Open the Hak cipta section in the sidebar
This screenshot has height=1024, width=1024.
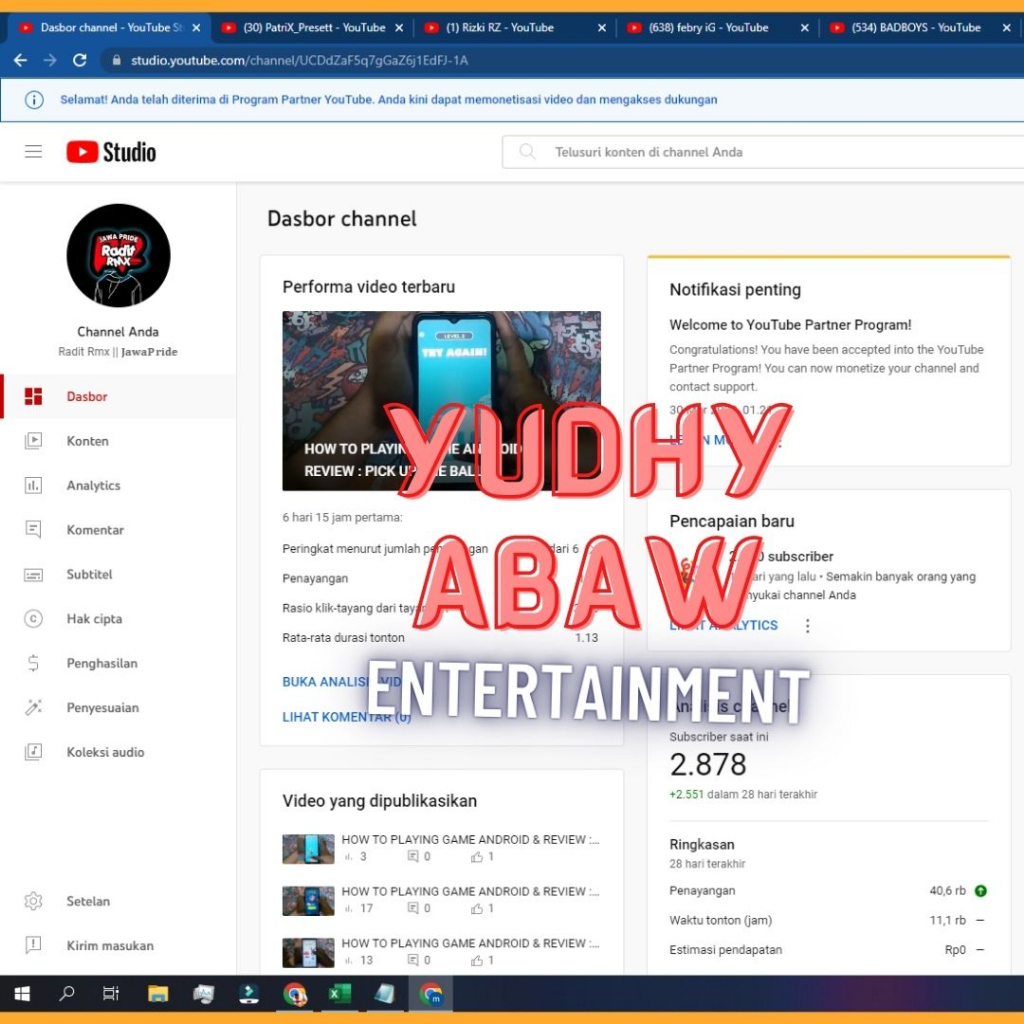point(93,618)
